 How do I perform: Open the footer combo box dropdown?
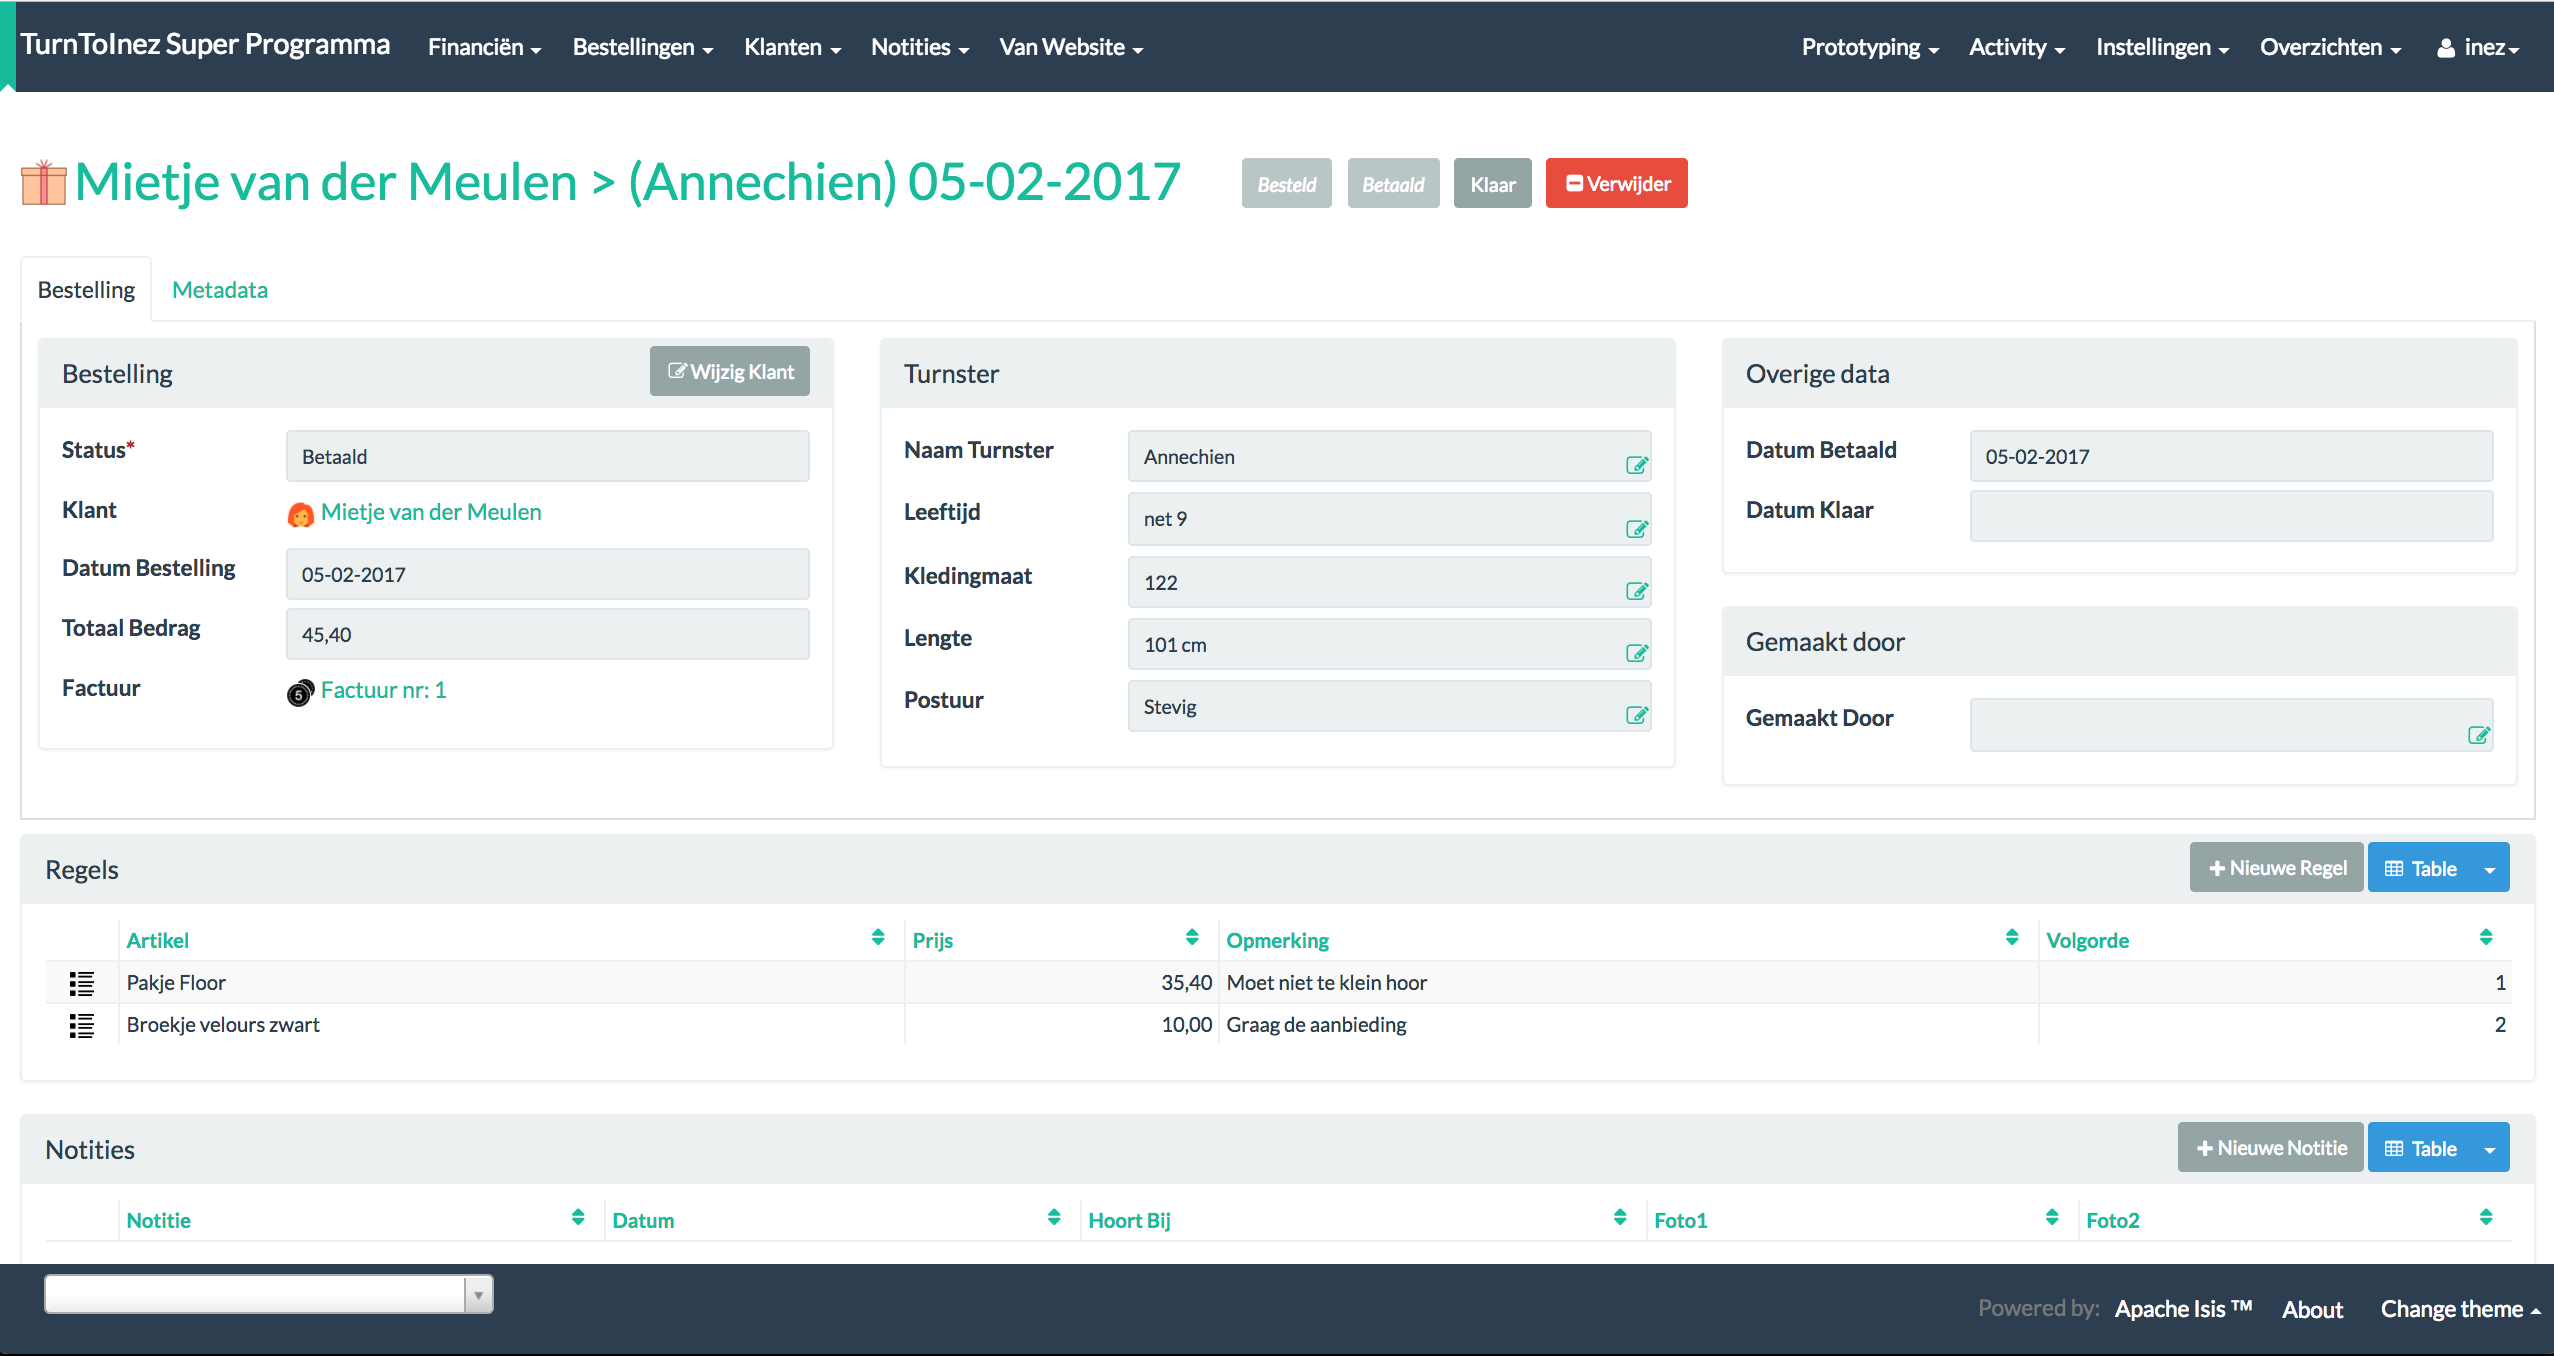click(x=478, y=1295)
